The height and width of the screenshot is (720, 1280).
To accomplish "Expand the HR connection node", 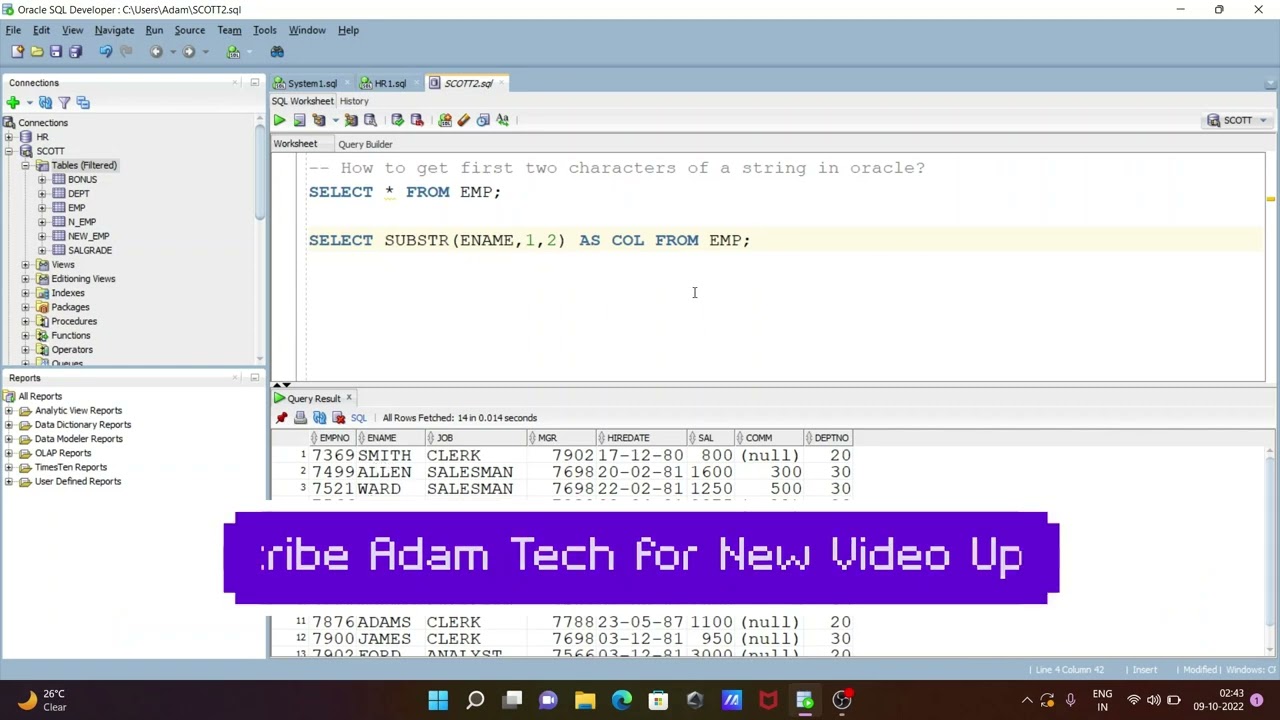I will point(9,137).
